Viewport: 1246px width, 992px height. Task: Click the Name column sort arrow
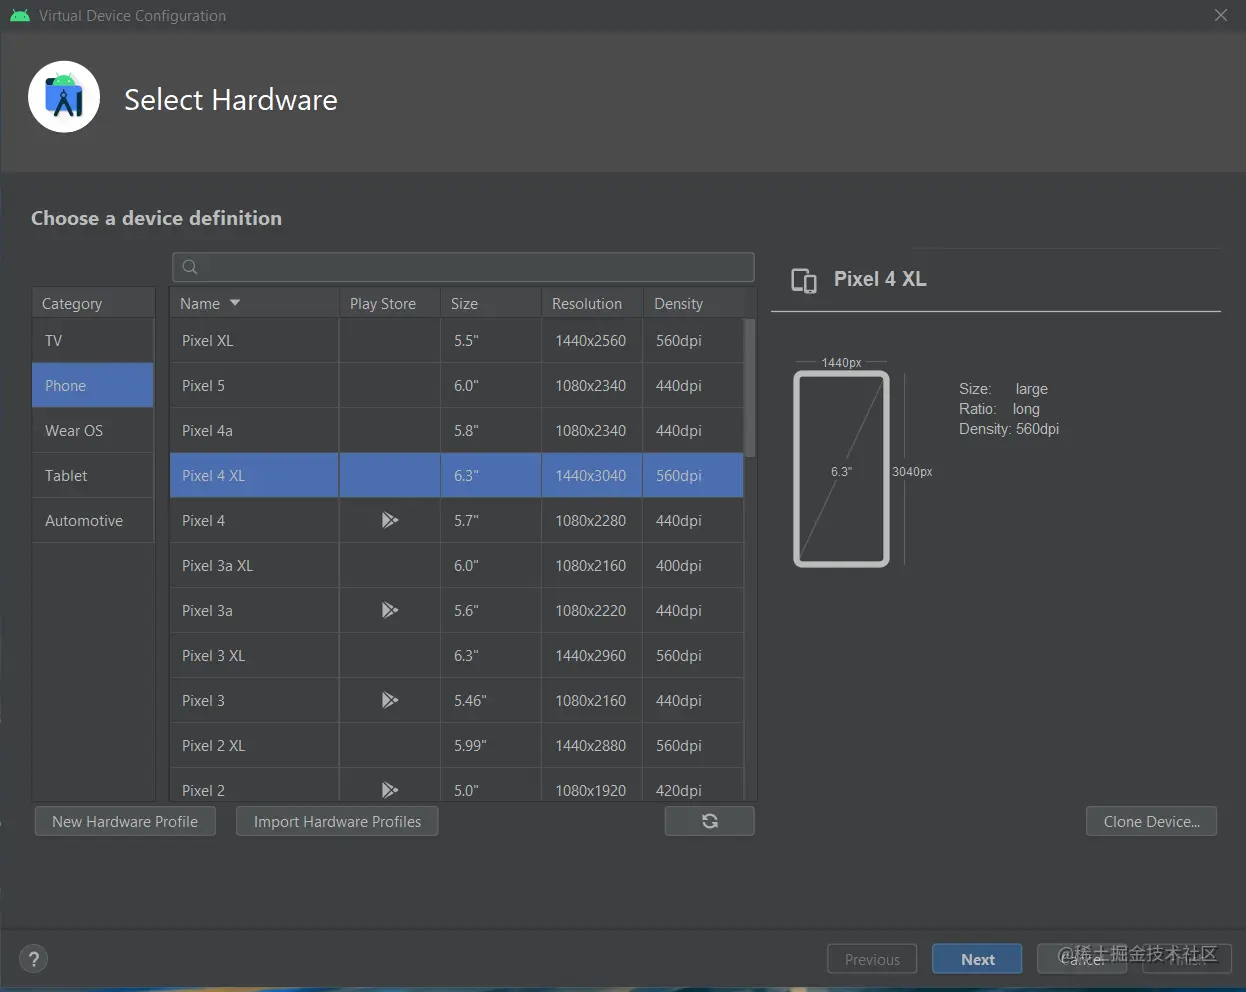[235, 303]
